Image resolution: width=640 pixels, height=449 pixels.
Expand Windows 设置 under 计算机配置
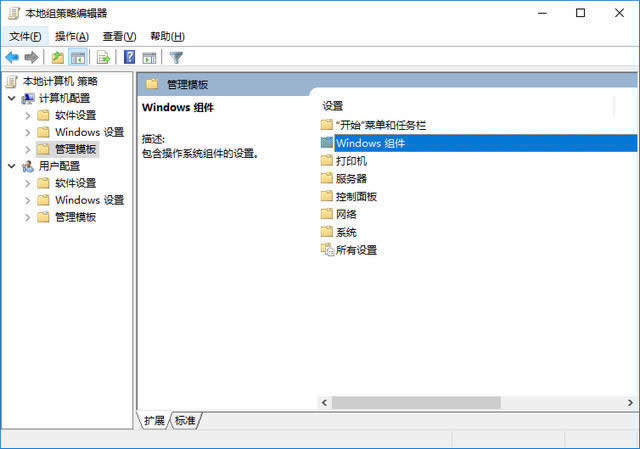tap(27, 132)
